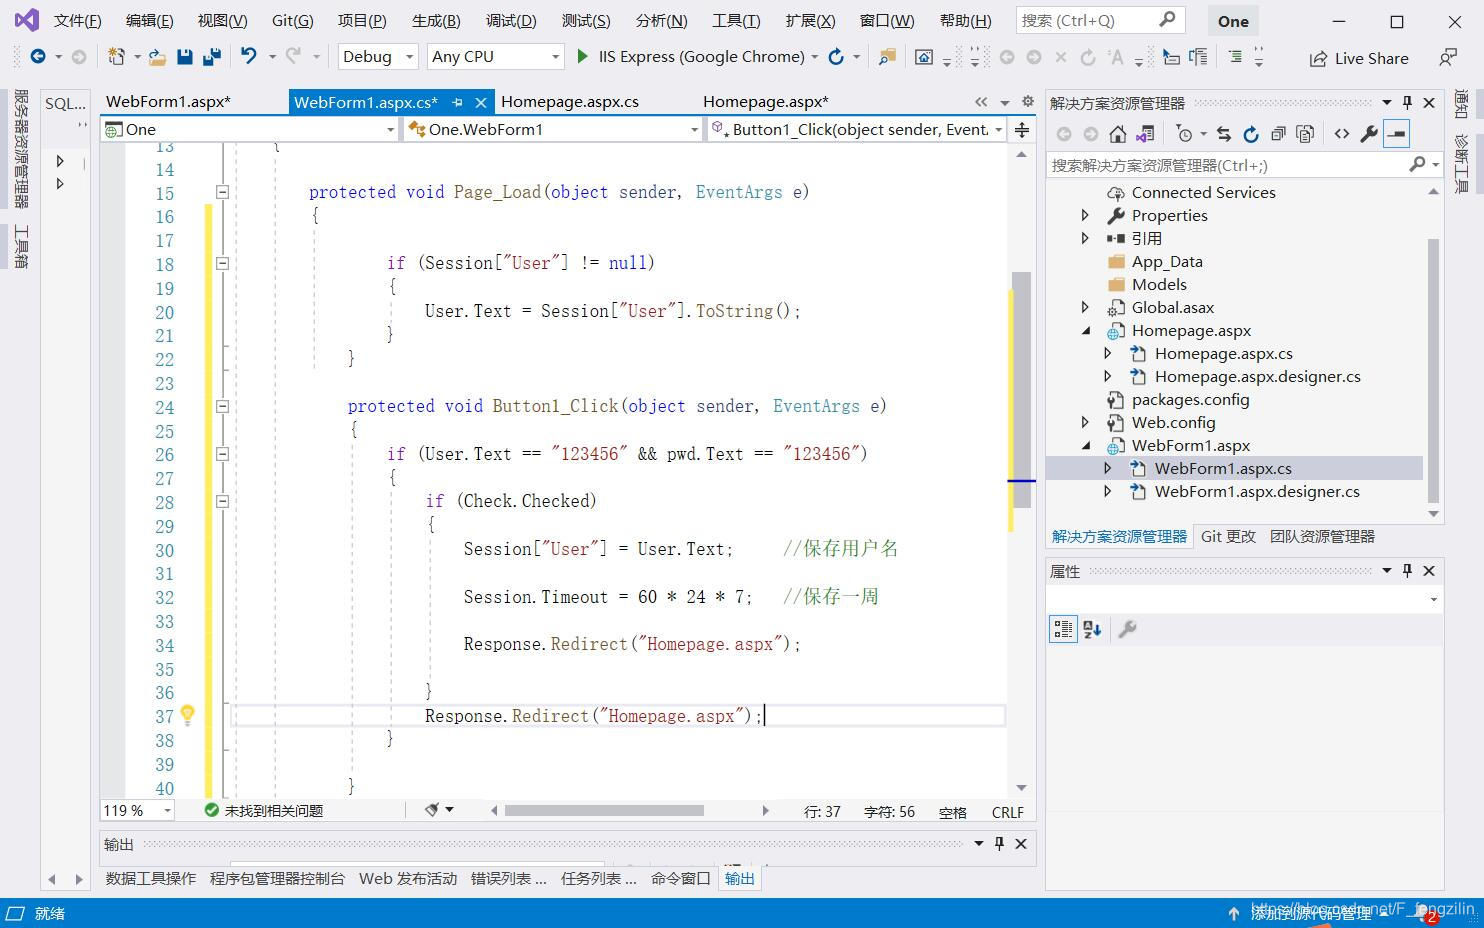
Task: Click the pending changes filter clock icon
Action: click(x=1184, y=134)
